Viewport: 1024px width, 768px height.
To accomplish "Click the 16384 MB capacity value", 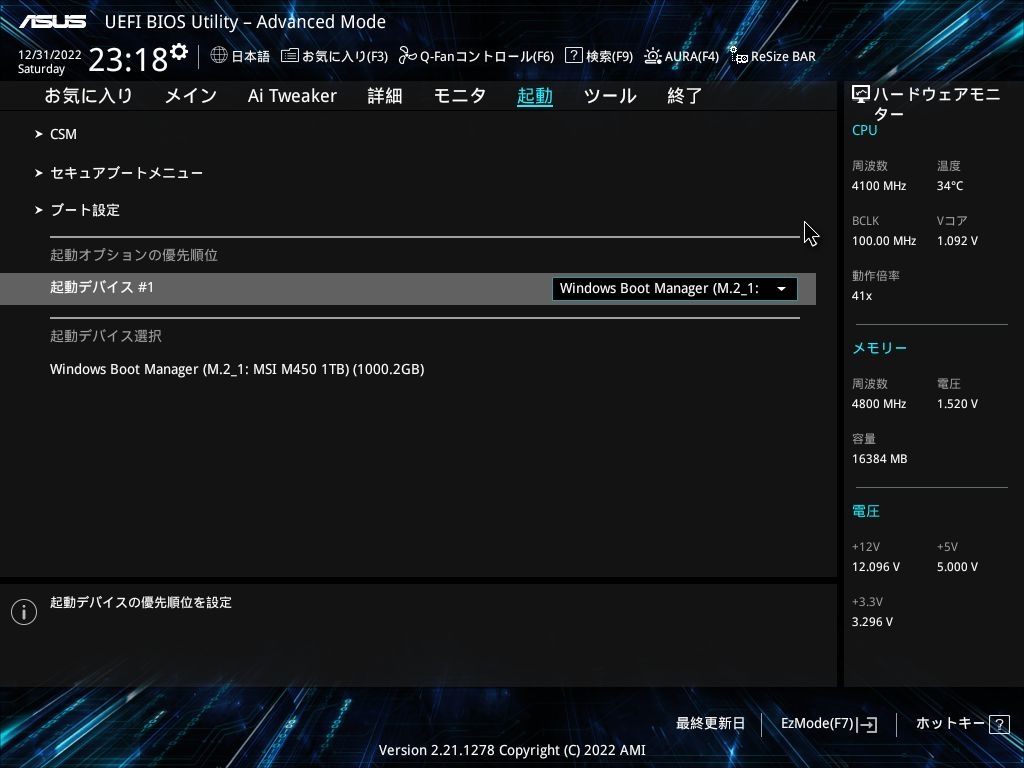I will point(879,459).
